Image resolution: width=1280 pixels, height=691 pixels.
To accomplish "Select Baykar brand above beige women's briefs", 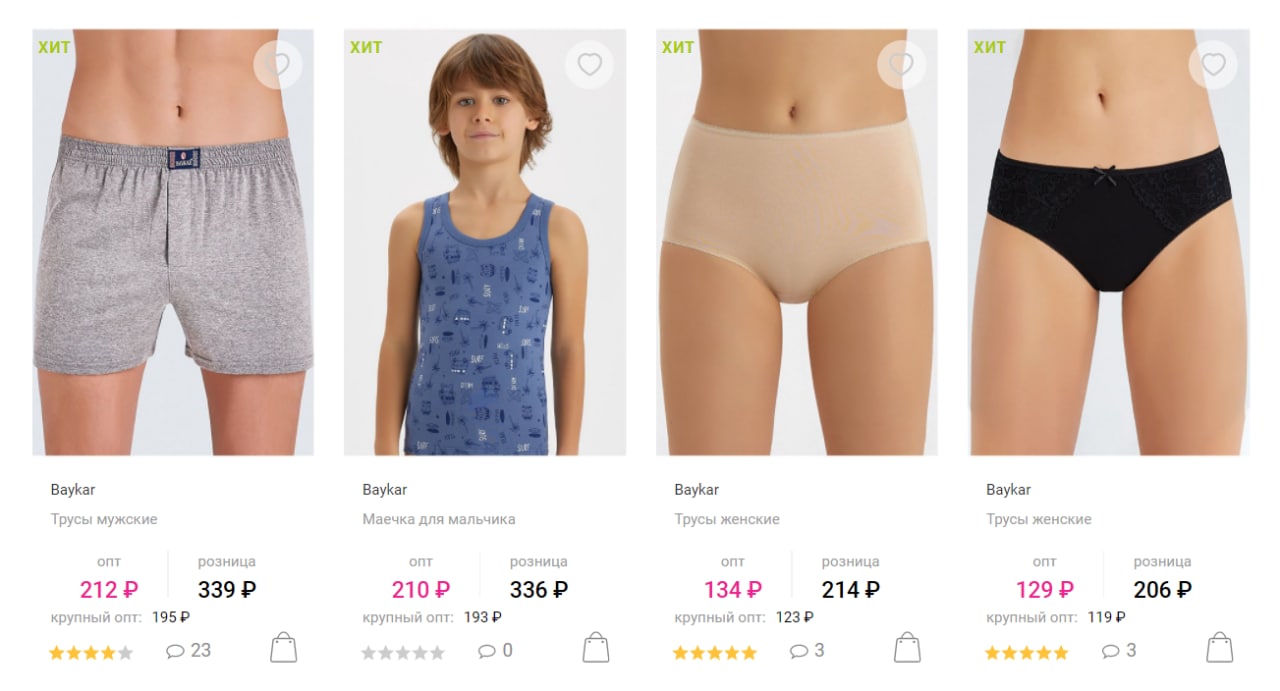I will (697, 490).
